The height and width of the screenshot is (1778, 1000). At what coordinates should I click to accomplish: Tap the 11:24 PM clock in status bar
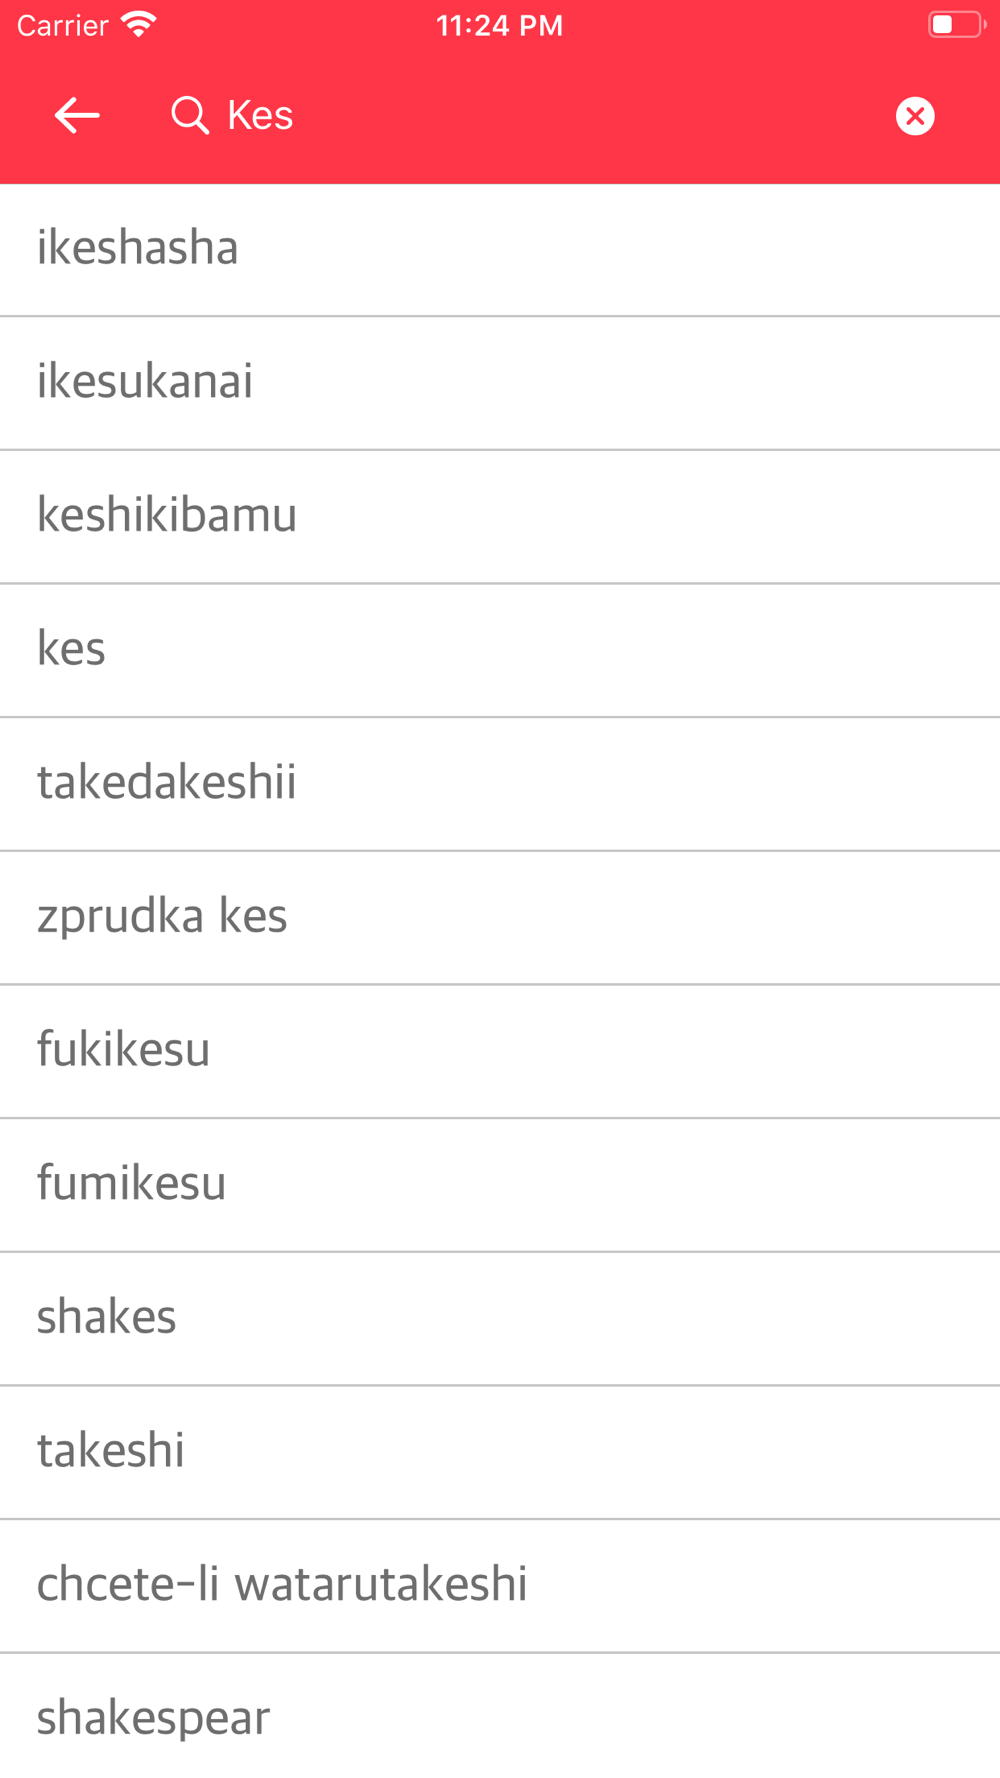tap(500, 25)
